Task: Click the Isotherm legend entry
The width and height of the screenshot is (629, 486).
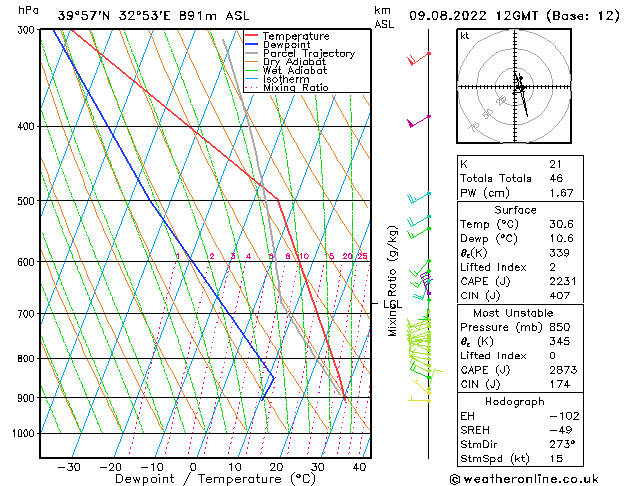Action: [277, 79]
